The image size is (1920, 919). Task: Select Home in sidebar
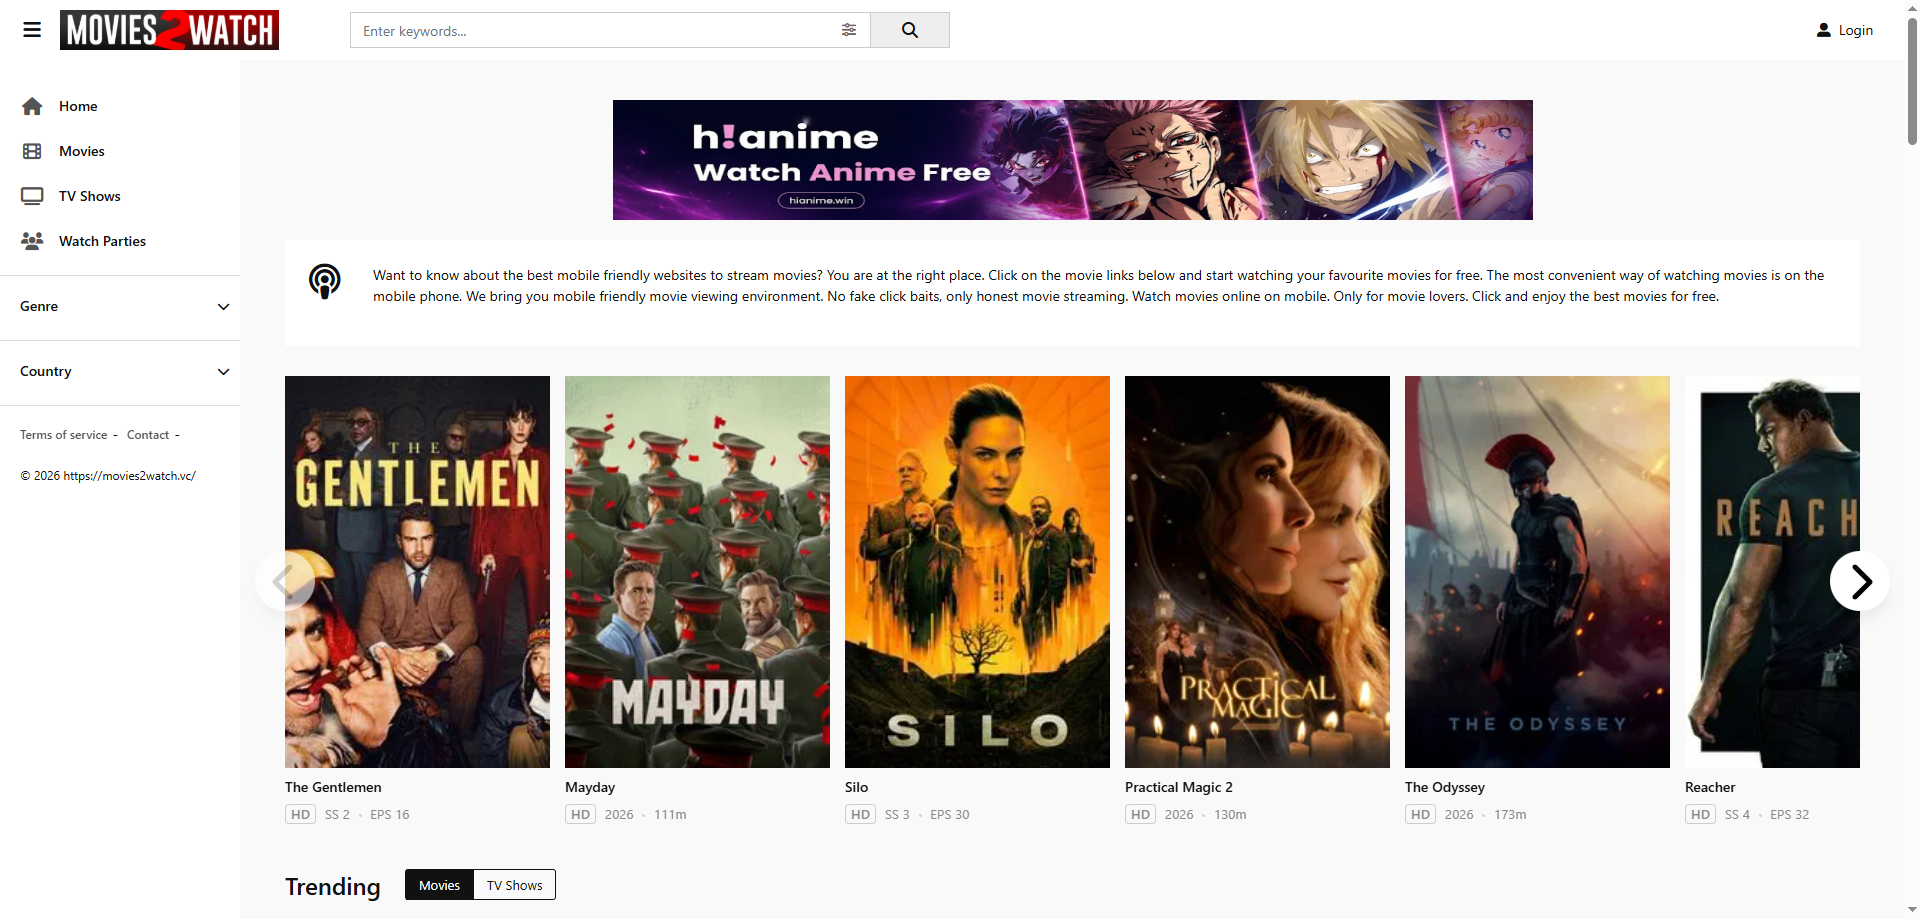(x=78, y=106)
